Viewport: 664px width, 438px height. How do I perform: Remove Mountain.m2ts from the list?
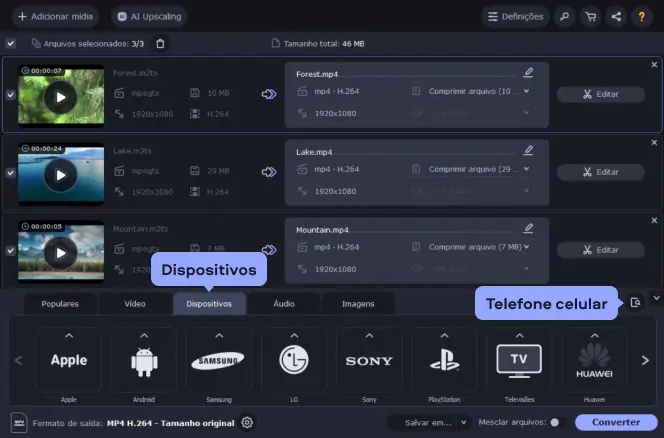coord(654,220)
